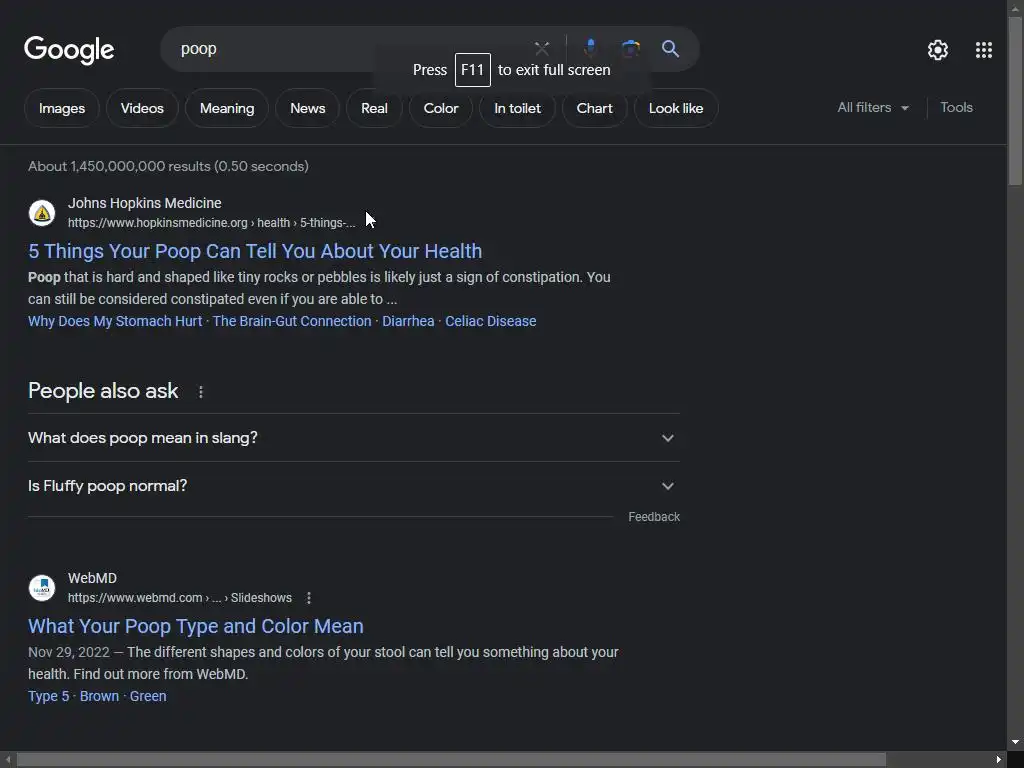Screen dimensions: 1024x768
Task: Open 'What Your Poop Type and Color Mean'
Action: point(195,626)
